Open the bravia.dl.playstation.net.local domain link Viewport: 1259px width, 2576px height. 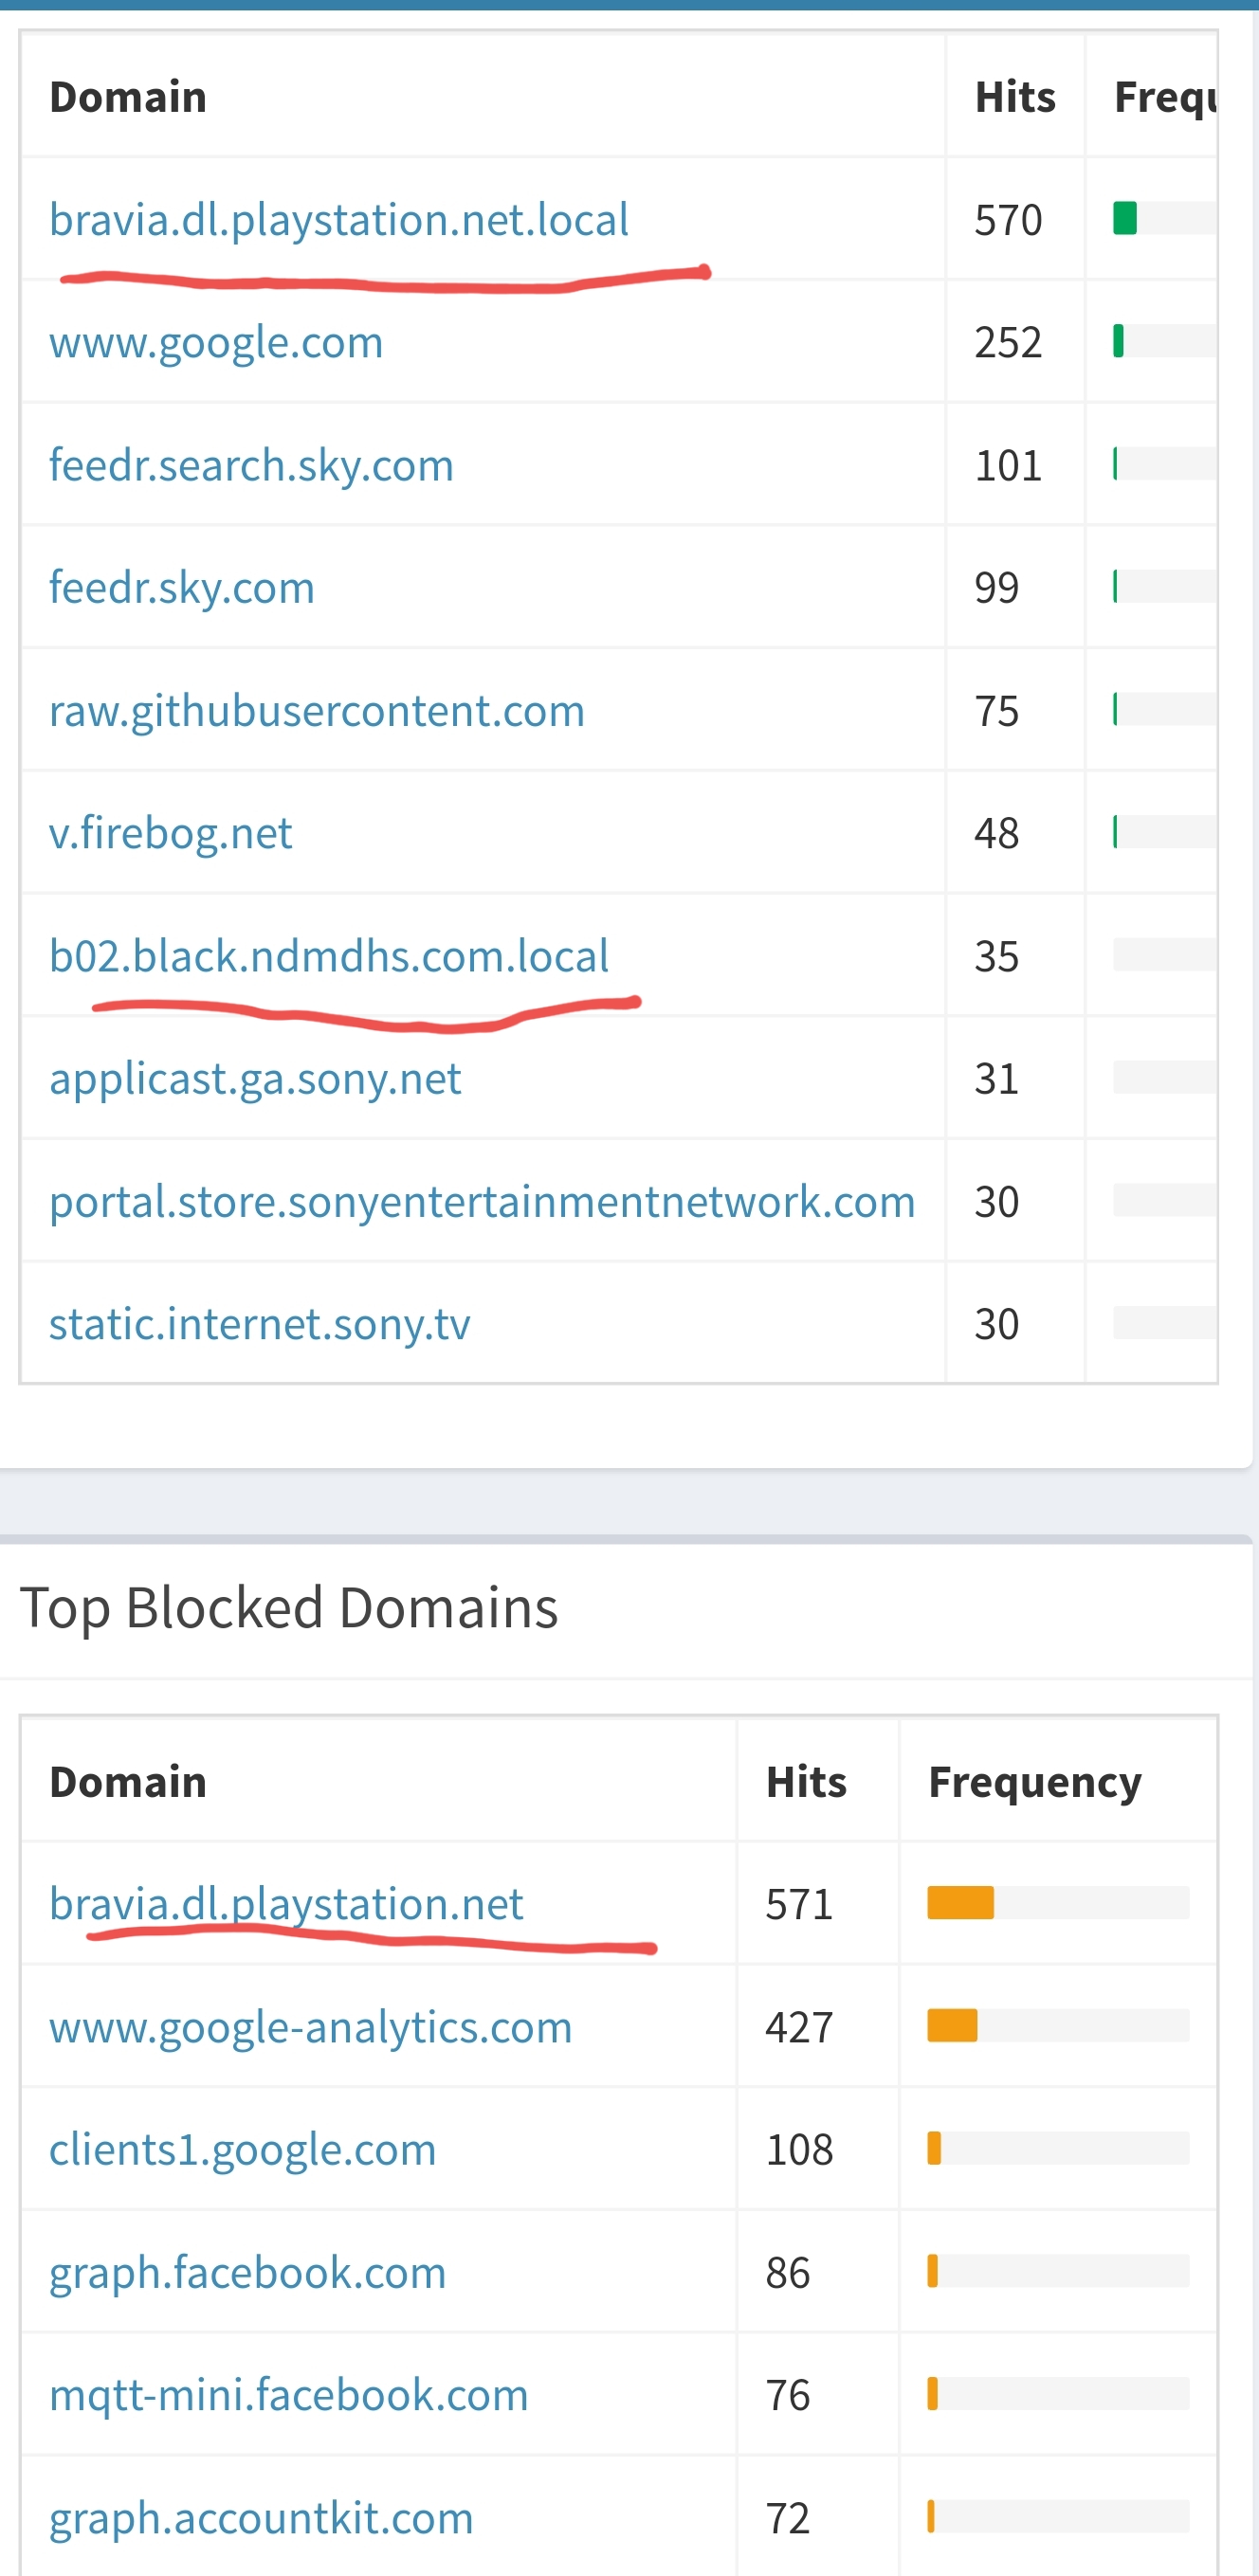pyautogui.click(x=340, y=220)
